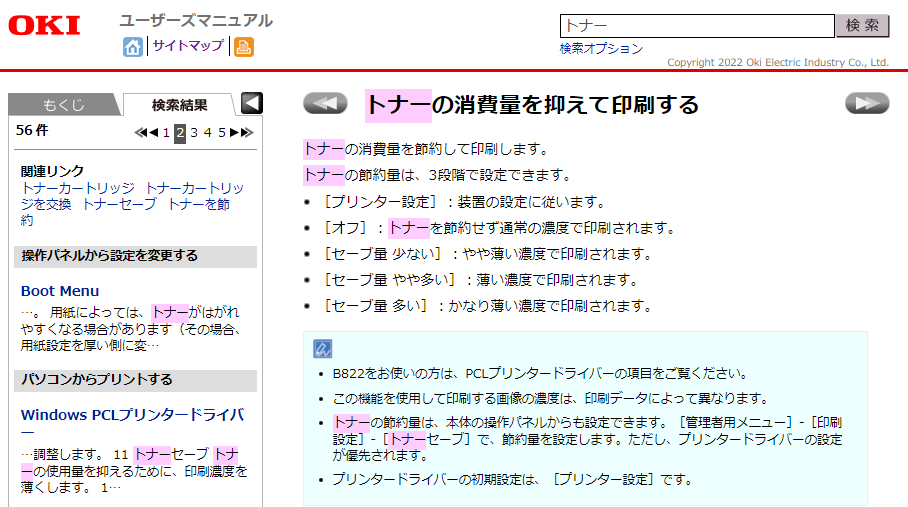The width and height of the screenshot is (908, 507).
Task: Switch to the もくじ tab
Action: click(x=63, y=105)
